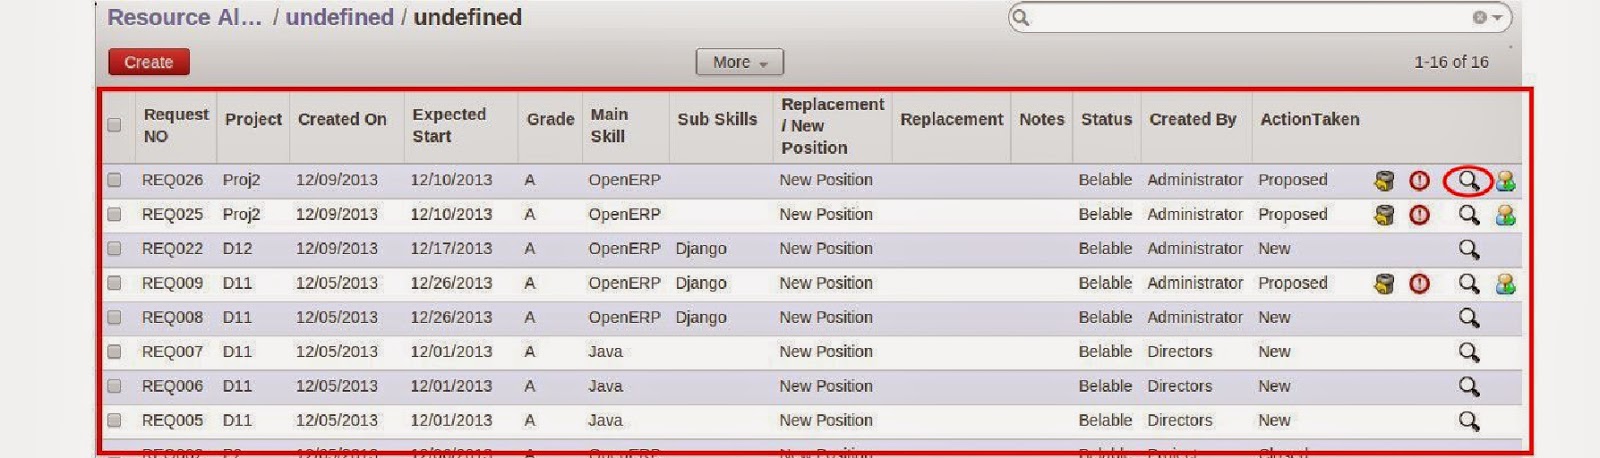This screenshot has width=1600, height=458.
Task: Expand the search options arrow in the search box
Action: tap(1497, 18)
